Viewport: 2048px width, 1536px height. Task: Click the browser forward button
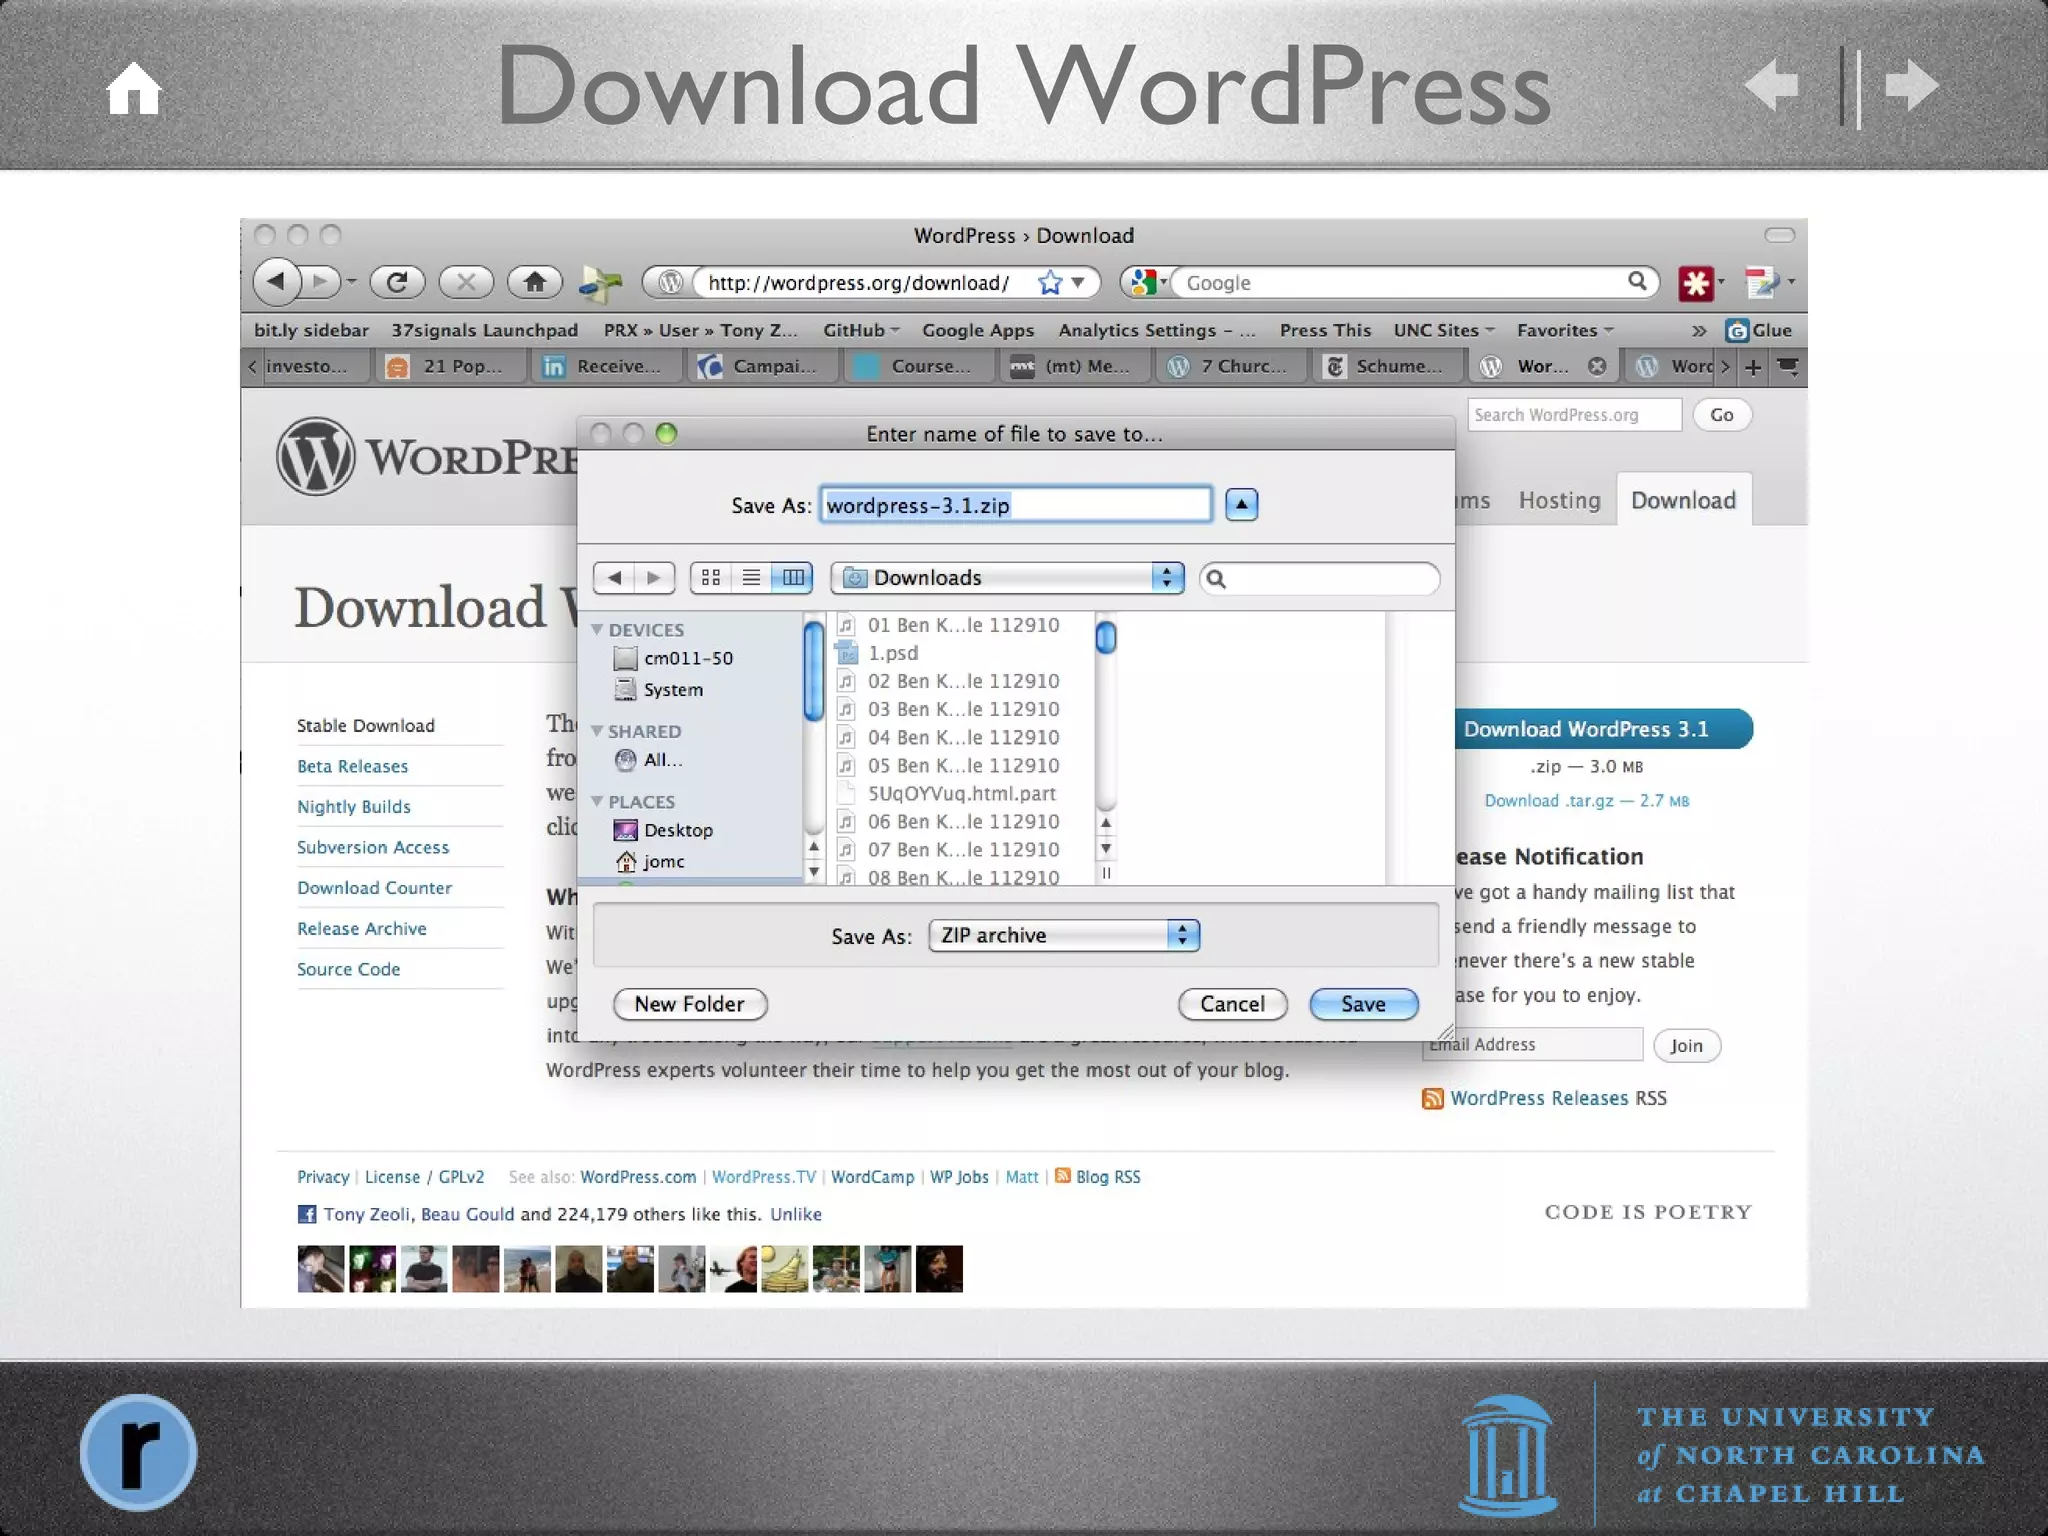point(321,282)
